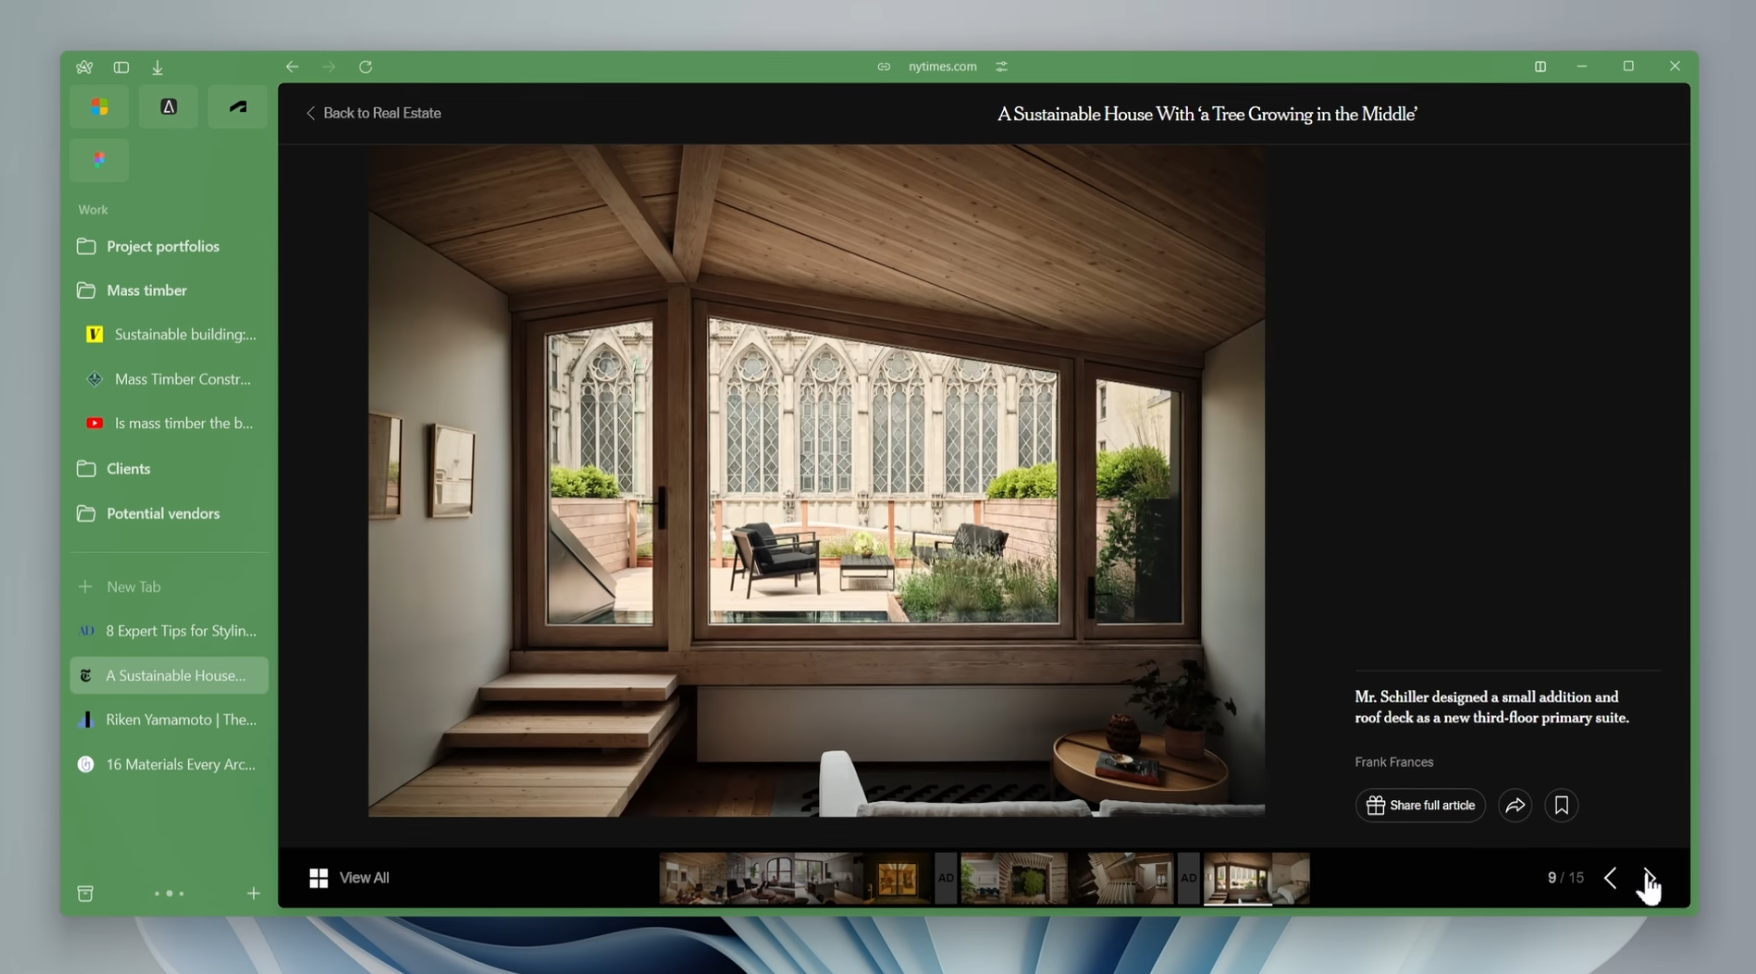Collapse the Mass timber folder
1756x974 pixels.
146,290
